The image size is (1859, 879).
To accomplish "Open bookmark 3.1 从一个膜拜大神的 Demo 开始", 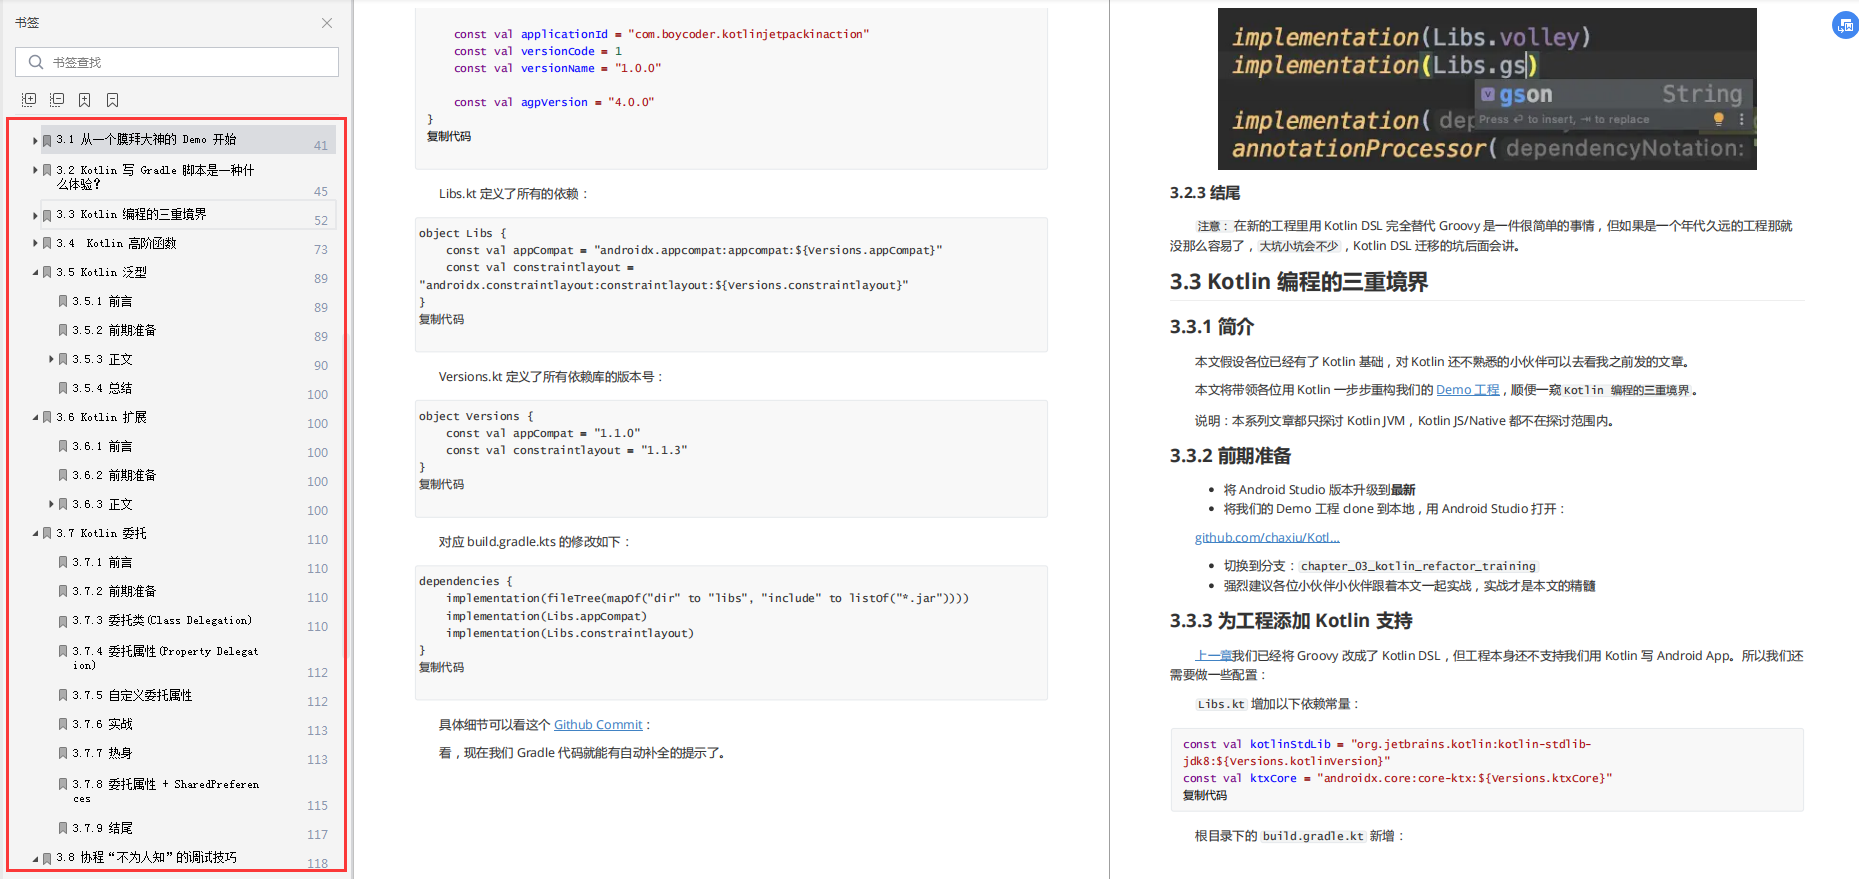I will [146, 140].
